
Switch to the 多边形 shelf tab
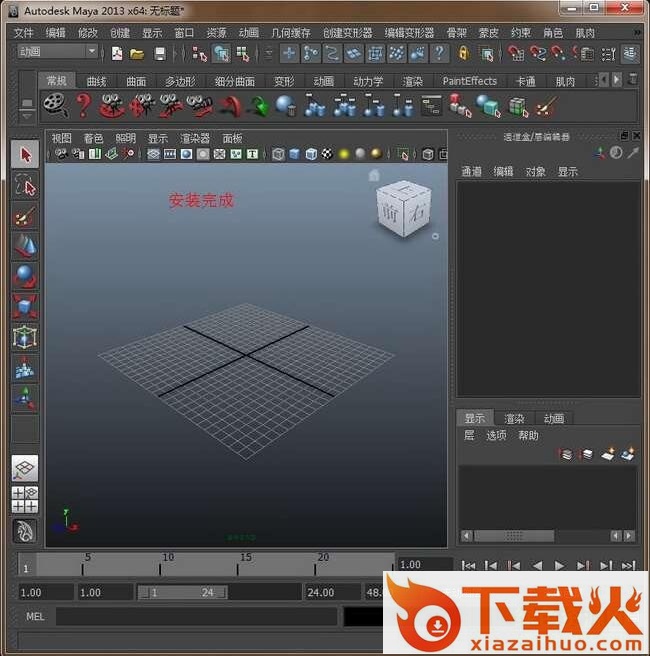tap(180, 81)
